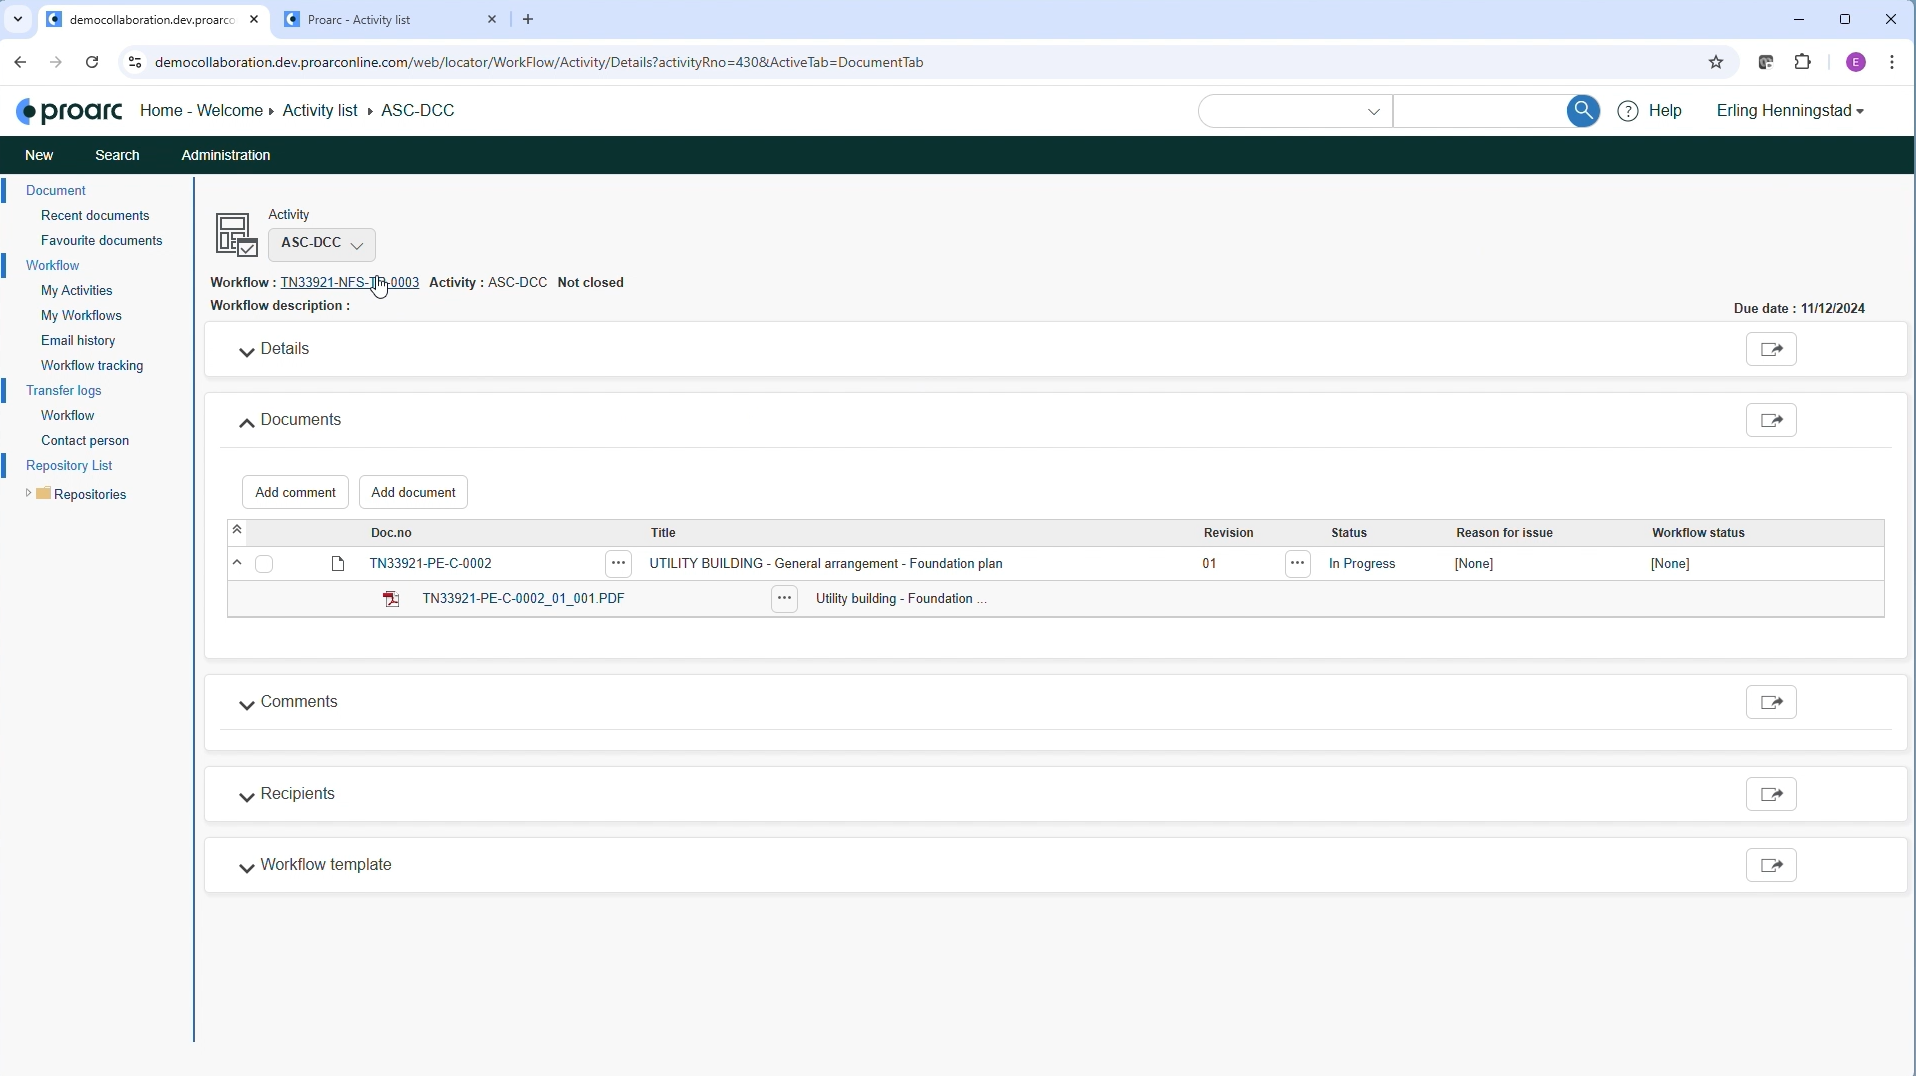
Task: Click the sort toggle in the document list header
Action: point(237,530)
